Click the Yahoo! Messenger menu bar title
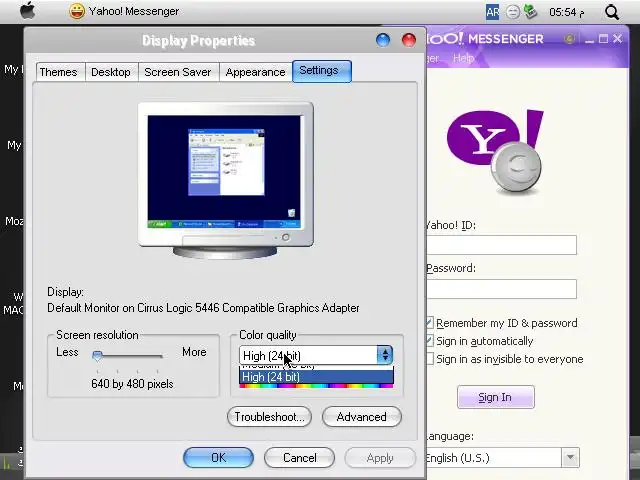This screenshot has width=640, height=480. coord(133,11)
